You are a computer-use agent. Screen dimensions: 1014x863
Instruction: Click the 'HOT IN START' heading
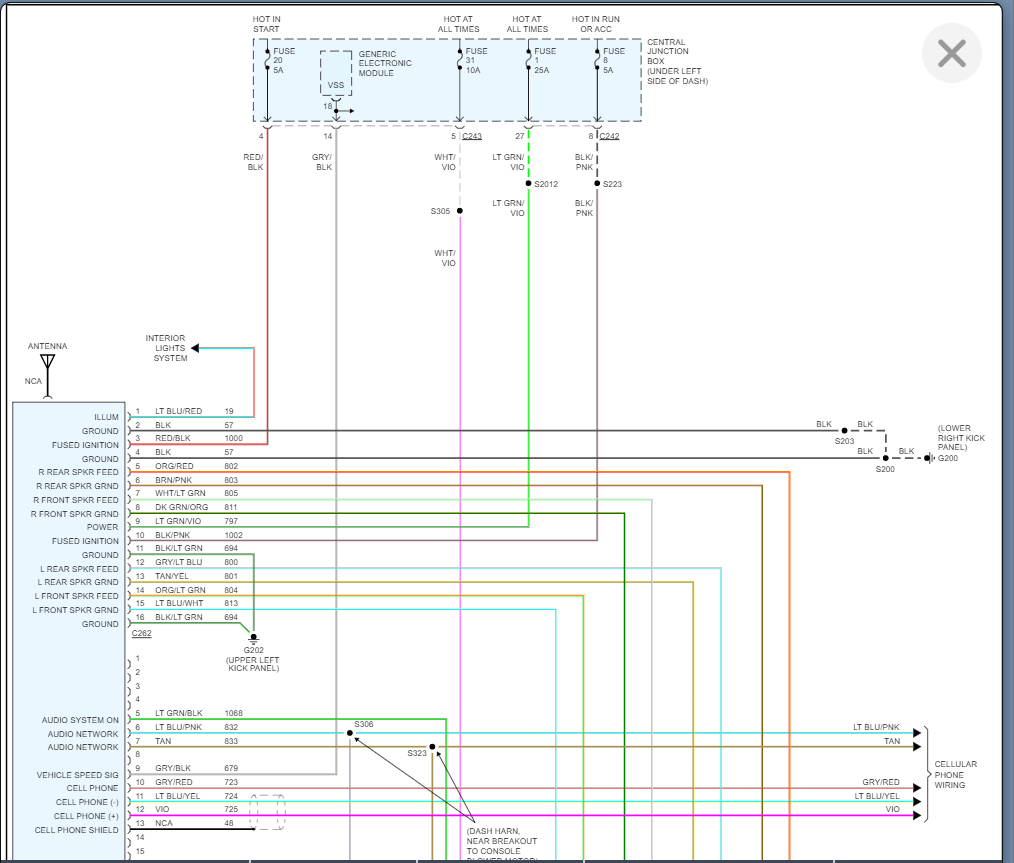tap(266, 24)
